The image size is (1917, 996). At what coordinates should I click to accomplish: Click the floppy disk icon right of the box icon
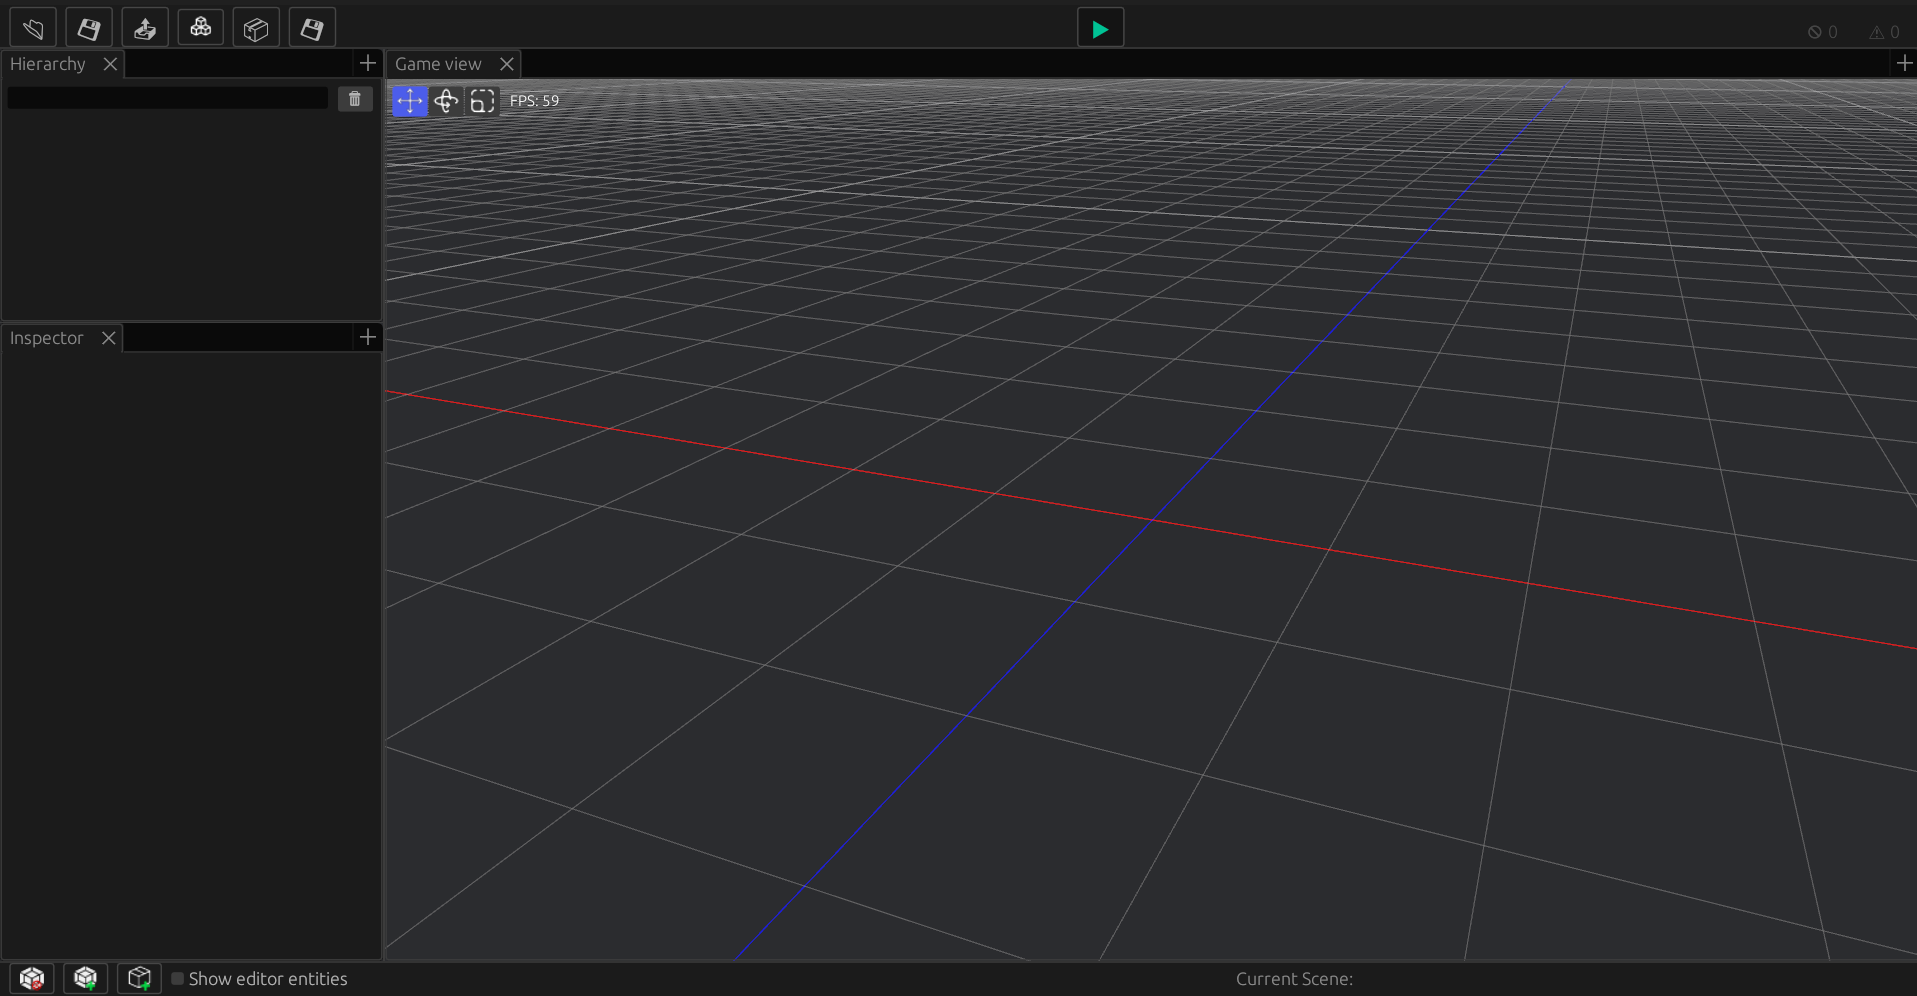312,28
